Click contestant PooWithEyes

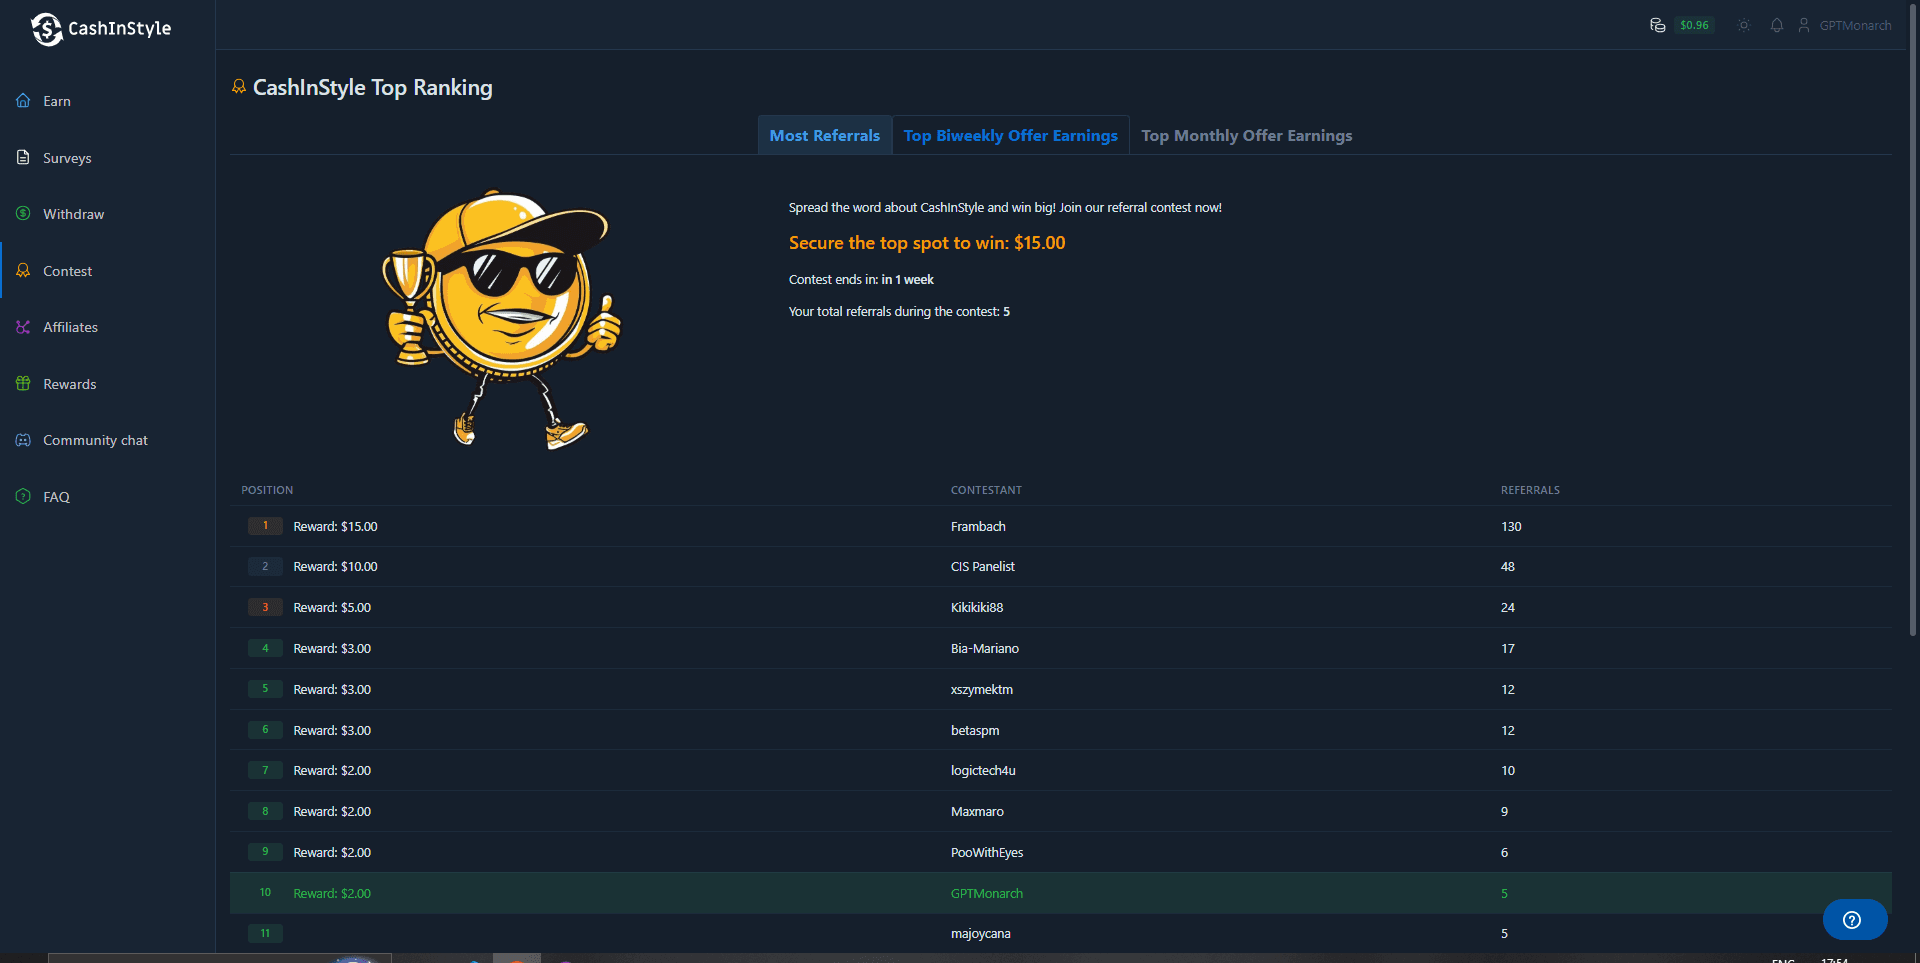click(x=987, y=852)
